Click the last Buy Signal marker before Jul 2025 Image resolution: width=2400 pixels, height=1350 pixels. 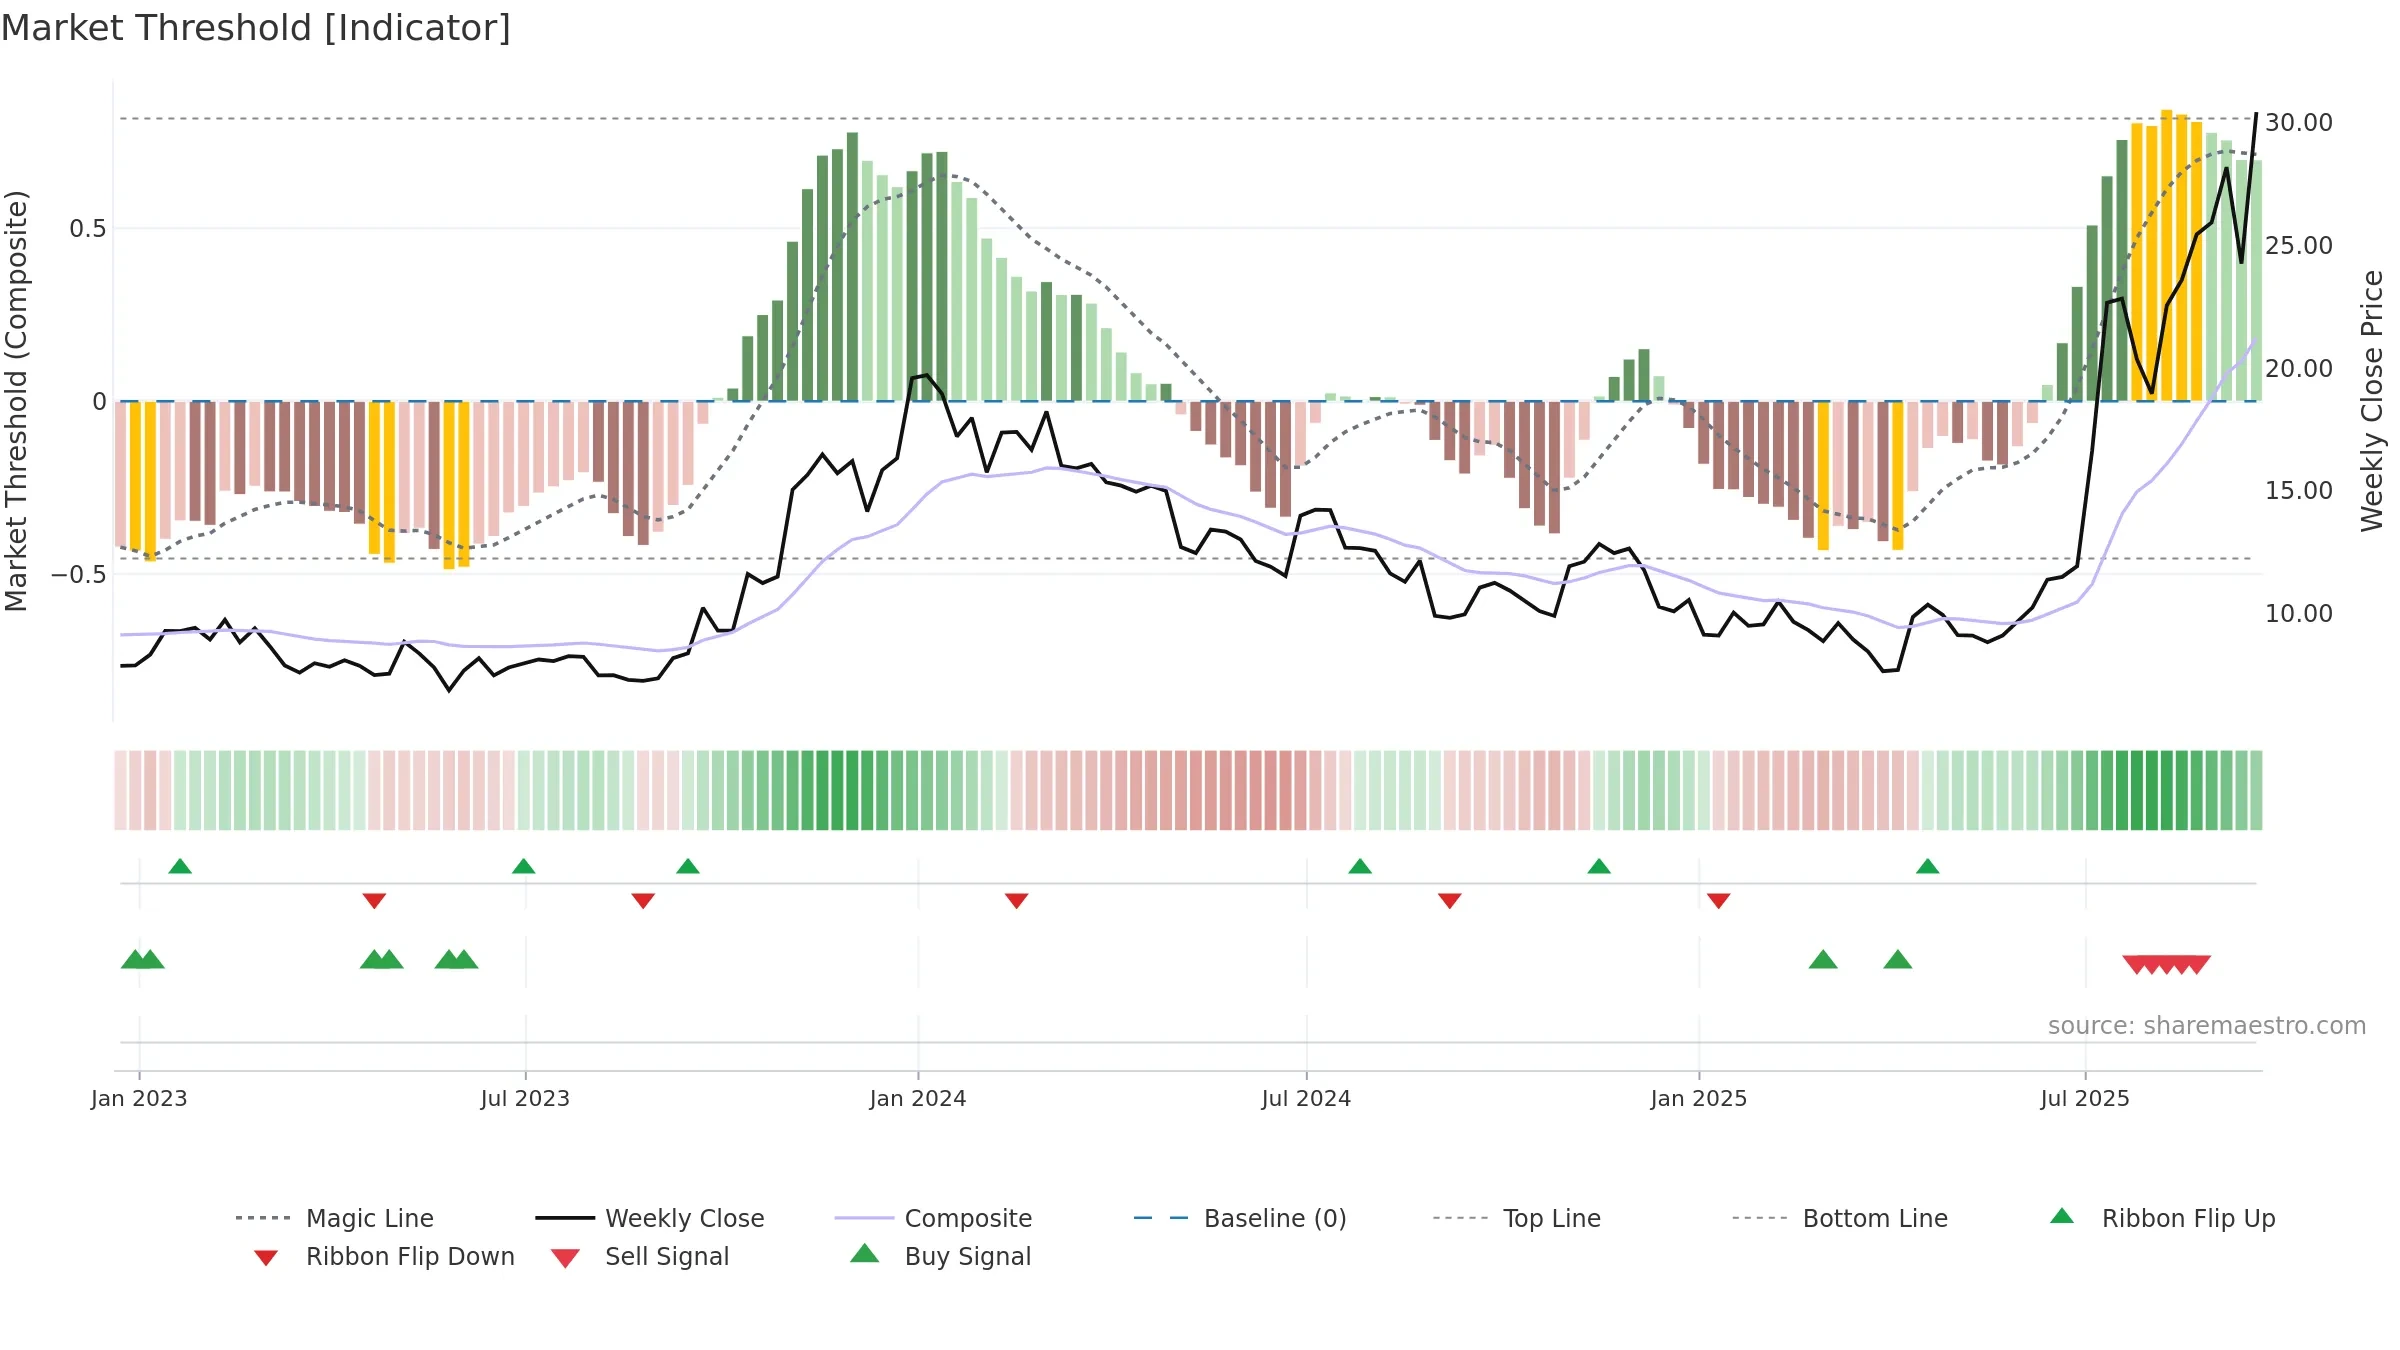point(1898,960)
